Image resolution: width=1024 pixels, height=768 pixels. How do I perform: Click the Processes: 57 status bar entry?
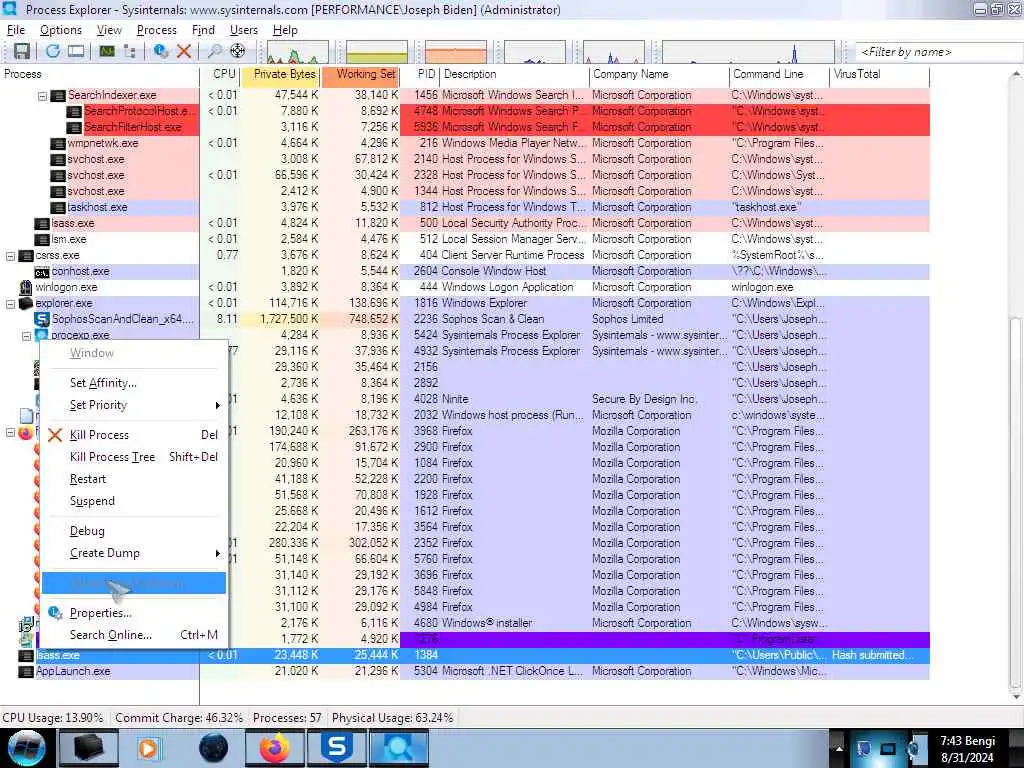pyautogui.click(x=287, y=718)
